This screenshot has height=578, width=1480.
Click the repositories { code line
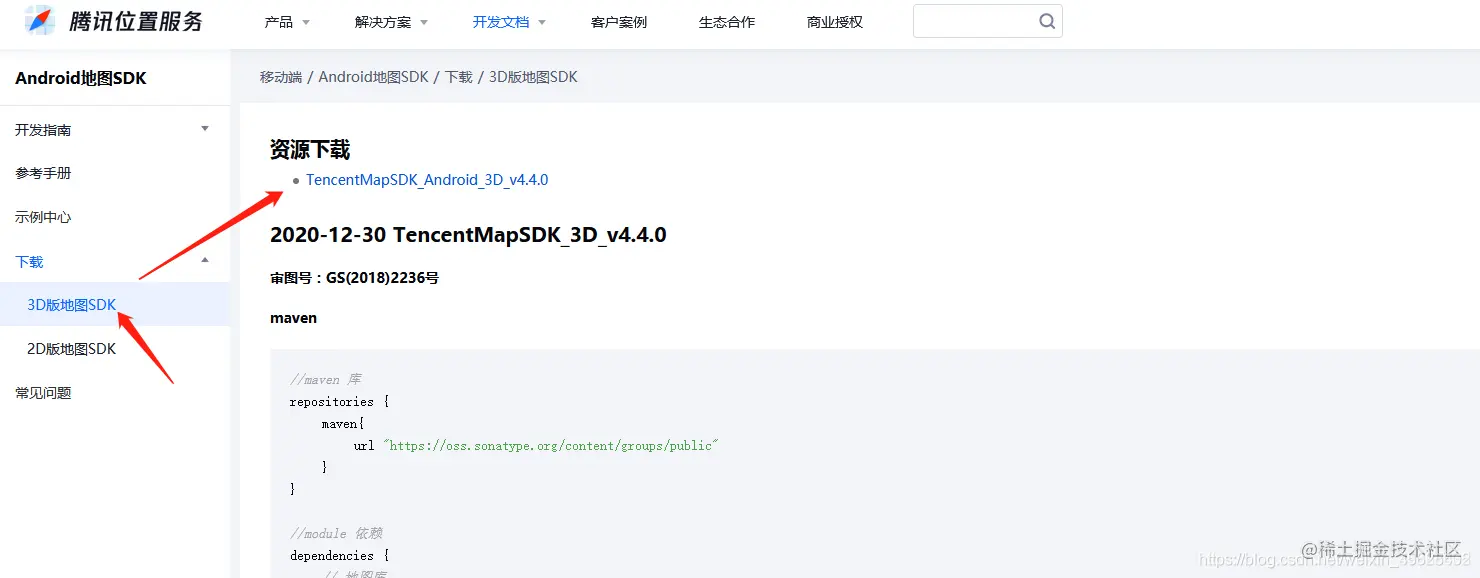pyautogui.click(x=339, y=402)
